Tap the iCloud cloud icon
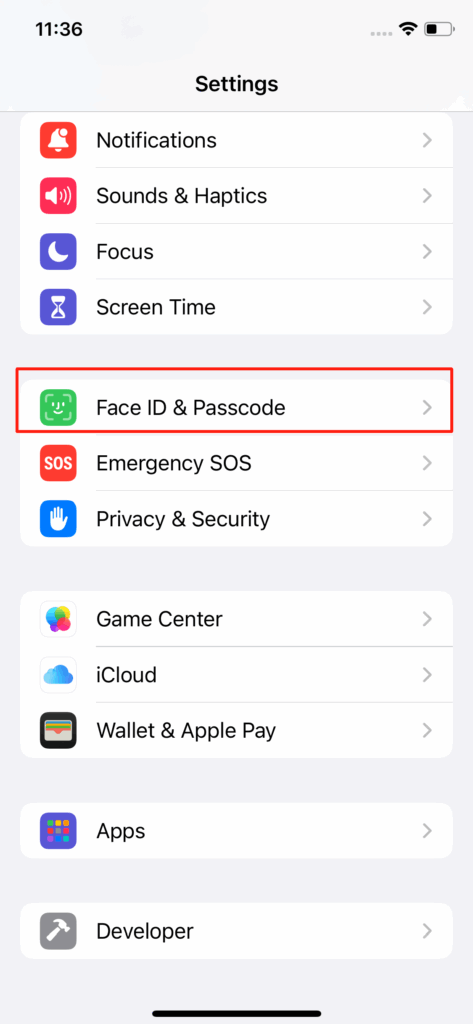 [58, 675]
